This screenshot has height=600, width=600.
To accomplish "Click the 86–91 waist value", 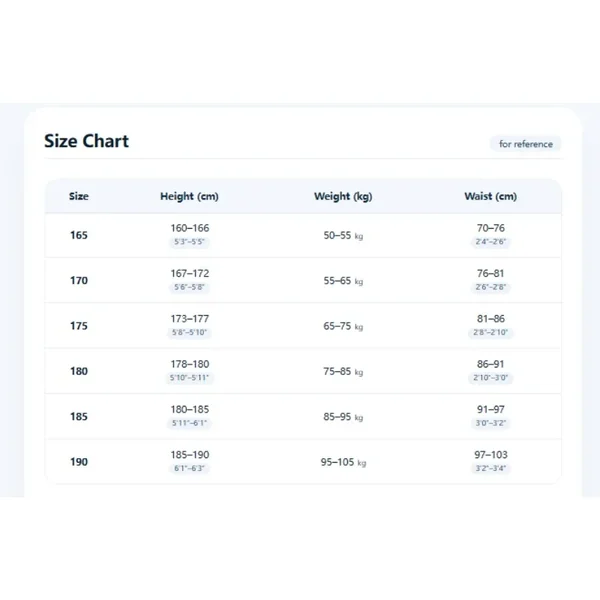I will coord(491,364).
